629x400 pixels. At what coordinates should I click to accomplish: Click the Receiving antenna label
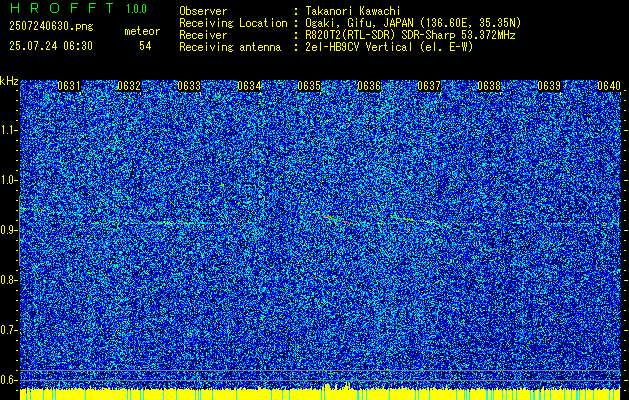pos(230,47)
